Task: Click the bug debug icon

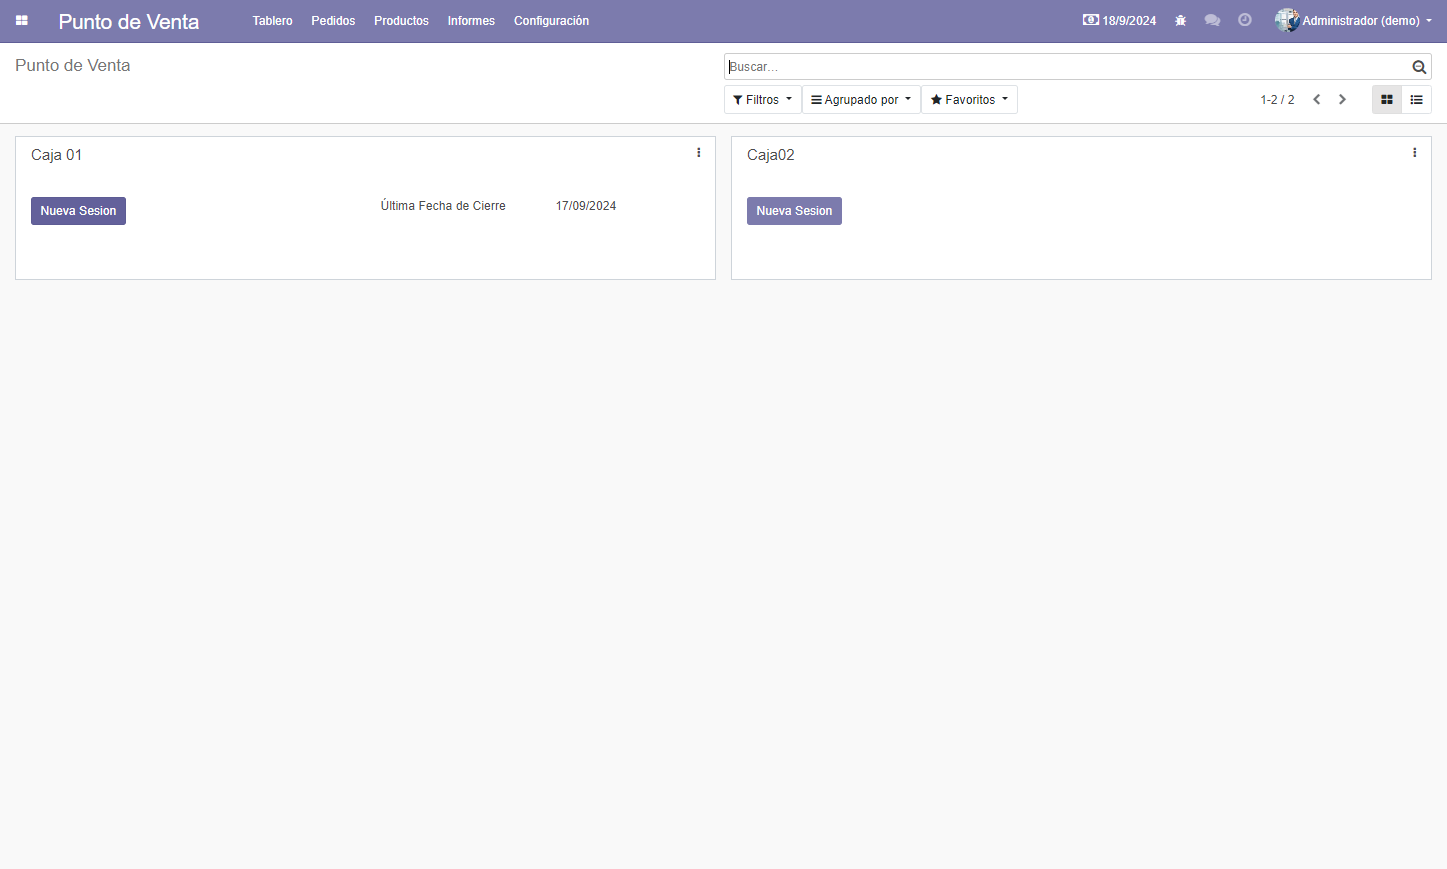Action: coord(1180,21)
